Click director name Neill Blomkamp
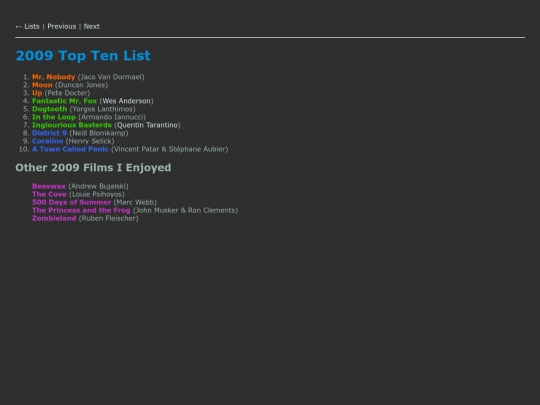 [99, 133]
